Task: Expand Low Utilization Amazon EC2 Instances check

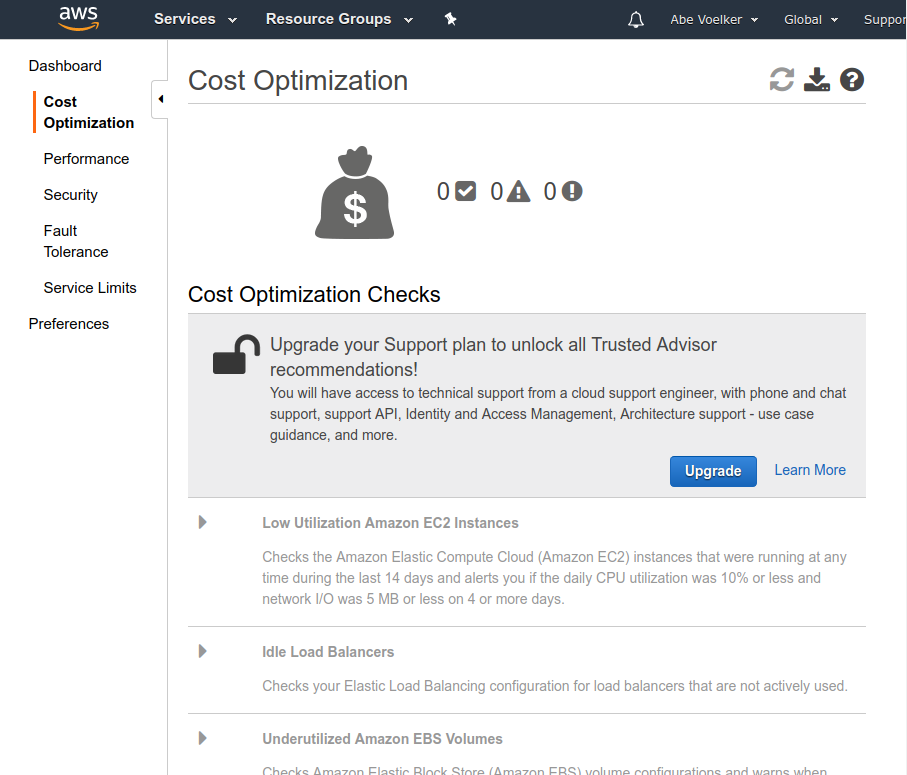Action: click(x=203, y=522)
